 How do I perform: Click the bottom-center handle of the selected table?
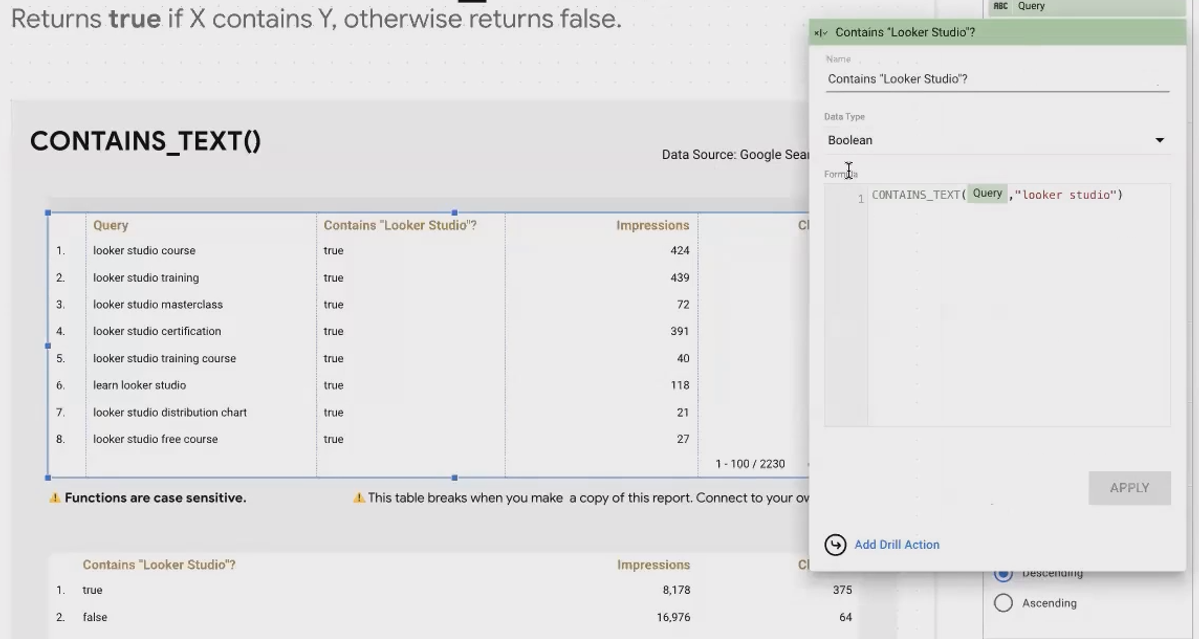(x=455, y=478)
